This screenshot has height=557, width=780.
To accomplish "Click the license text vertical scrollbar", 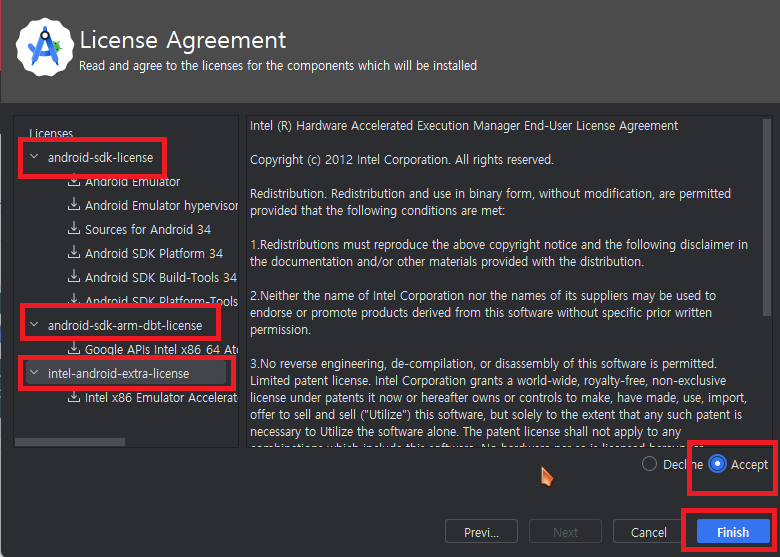I will [x=767, y=216].
